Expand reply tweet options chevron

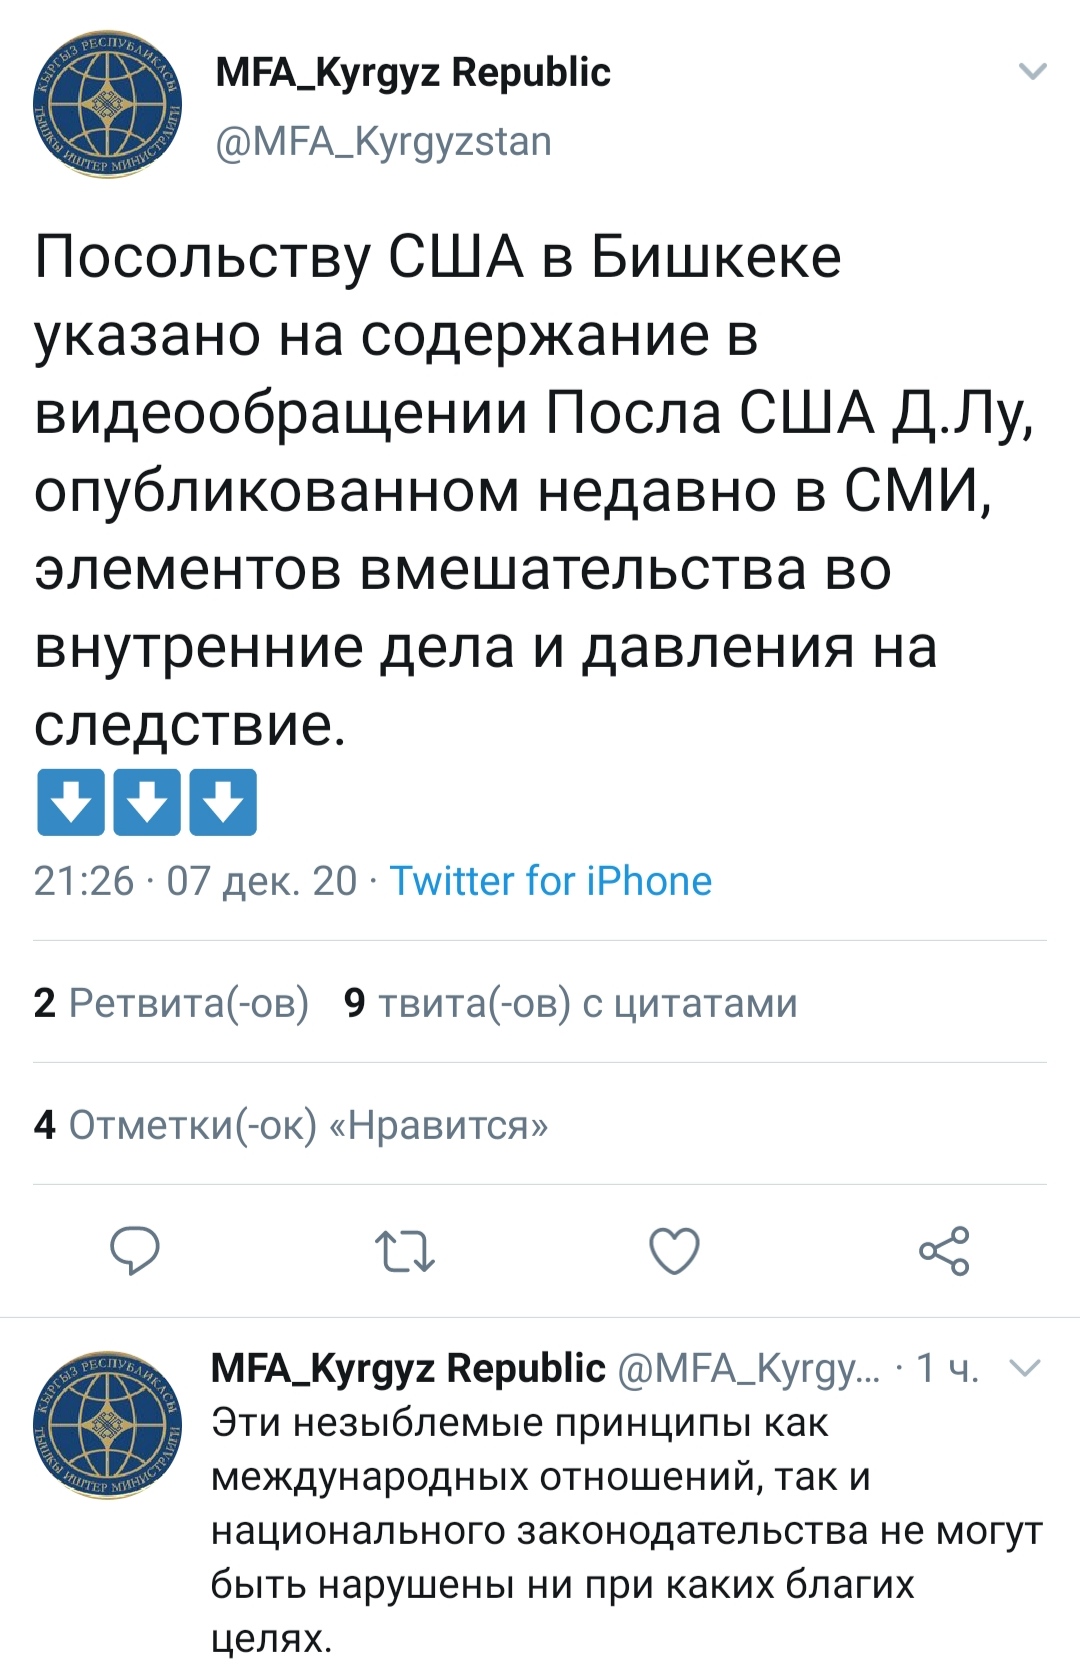point(1027,1367)
